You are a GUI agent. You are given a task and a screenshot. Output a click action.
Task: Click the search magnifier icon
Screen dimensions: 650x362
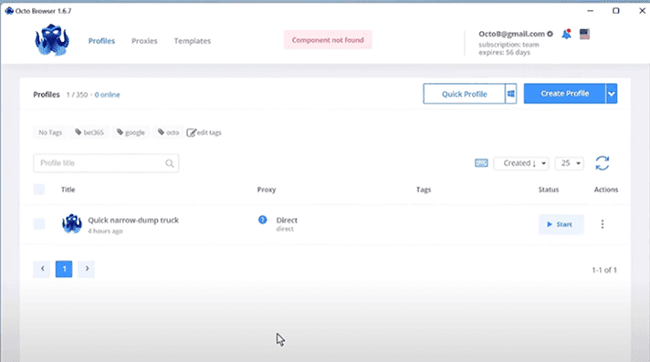coord(170,163)
